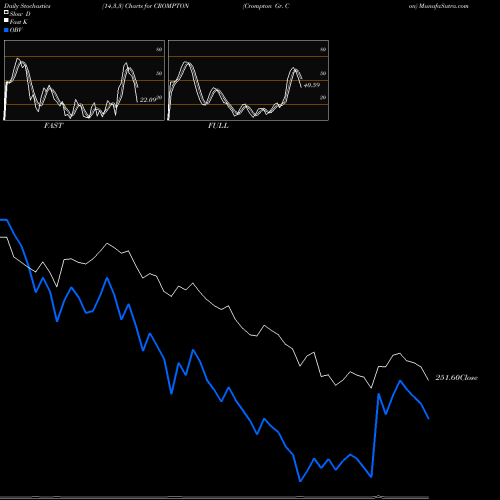
Task: Select the FULL stochastic chart label
Action: tap(218, 126)
